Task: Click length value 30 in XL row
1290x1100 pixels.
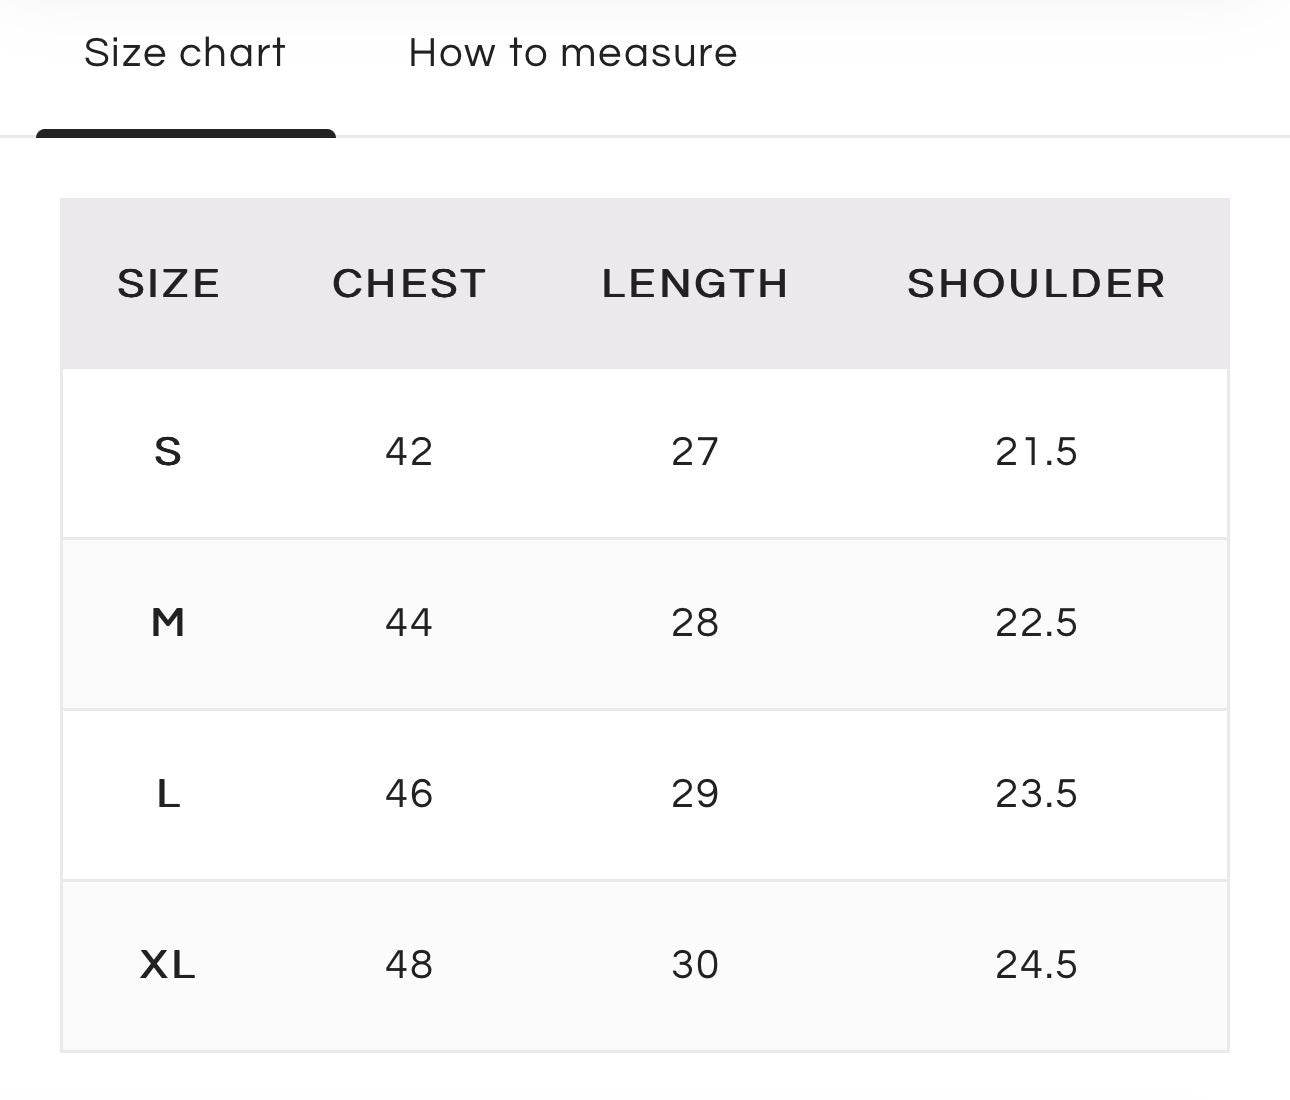Action: [x=695, y=965]
